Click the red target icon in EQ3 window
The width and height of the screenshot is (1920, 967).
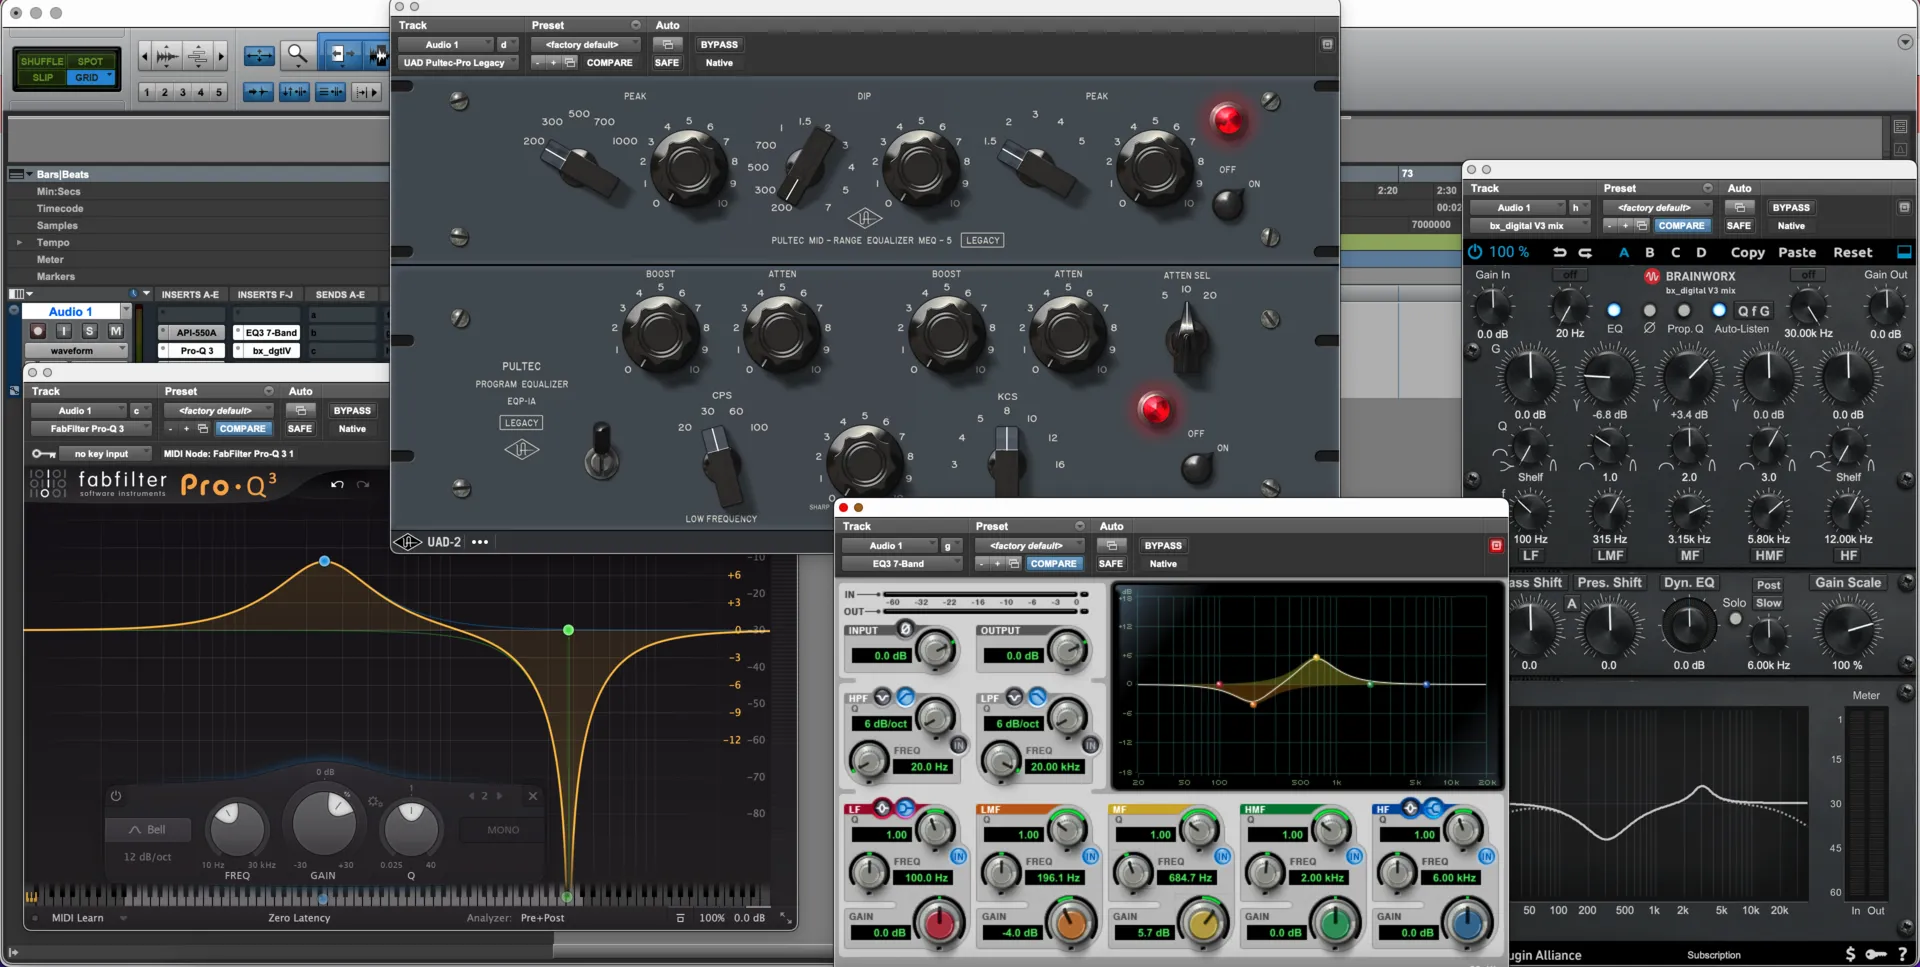tap(1496, 545)
